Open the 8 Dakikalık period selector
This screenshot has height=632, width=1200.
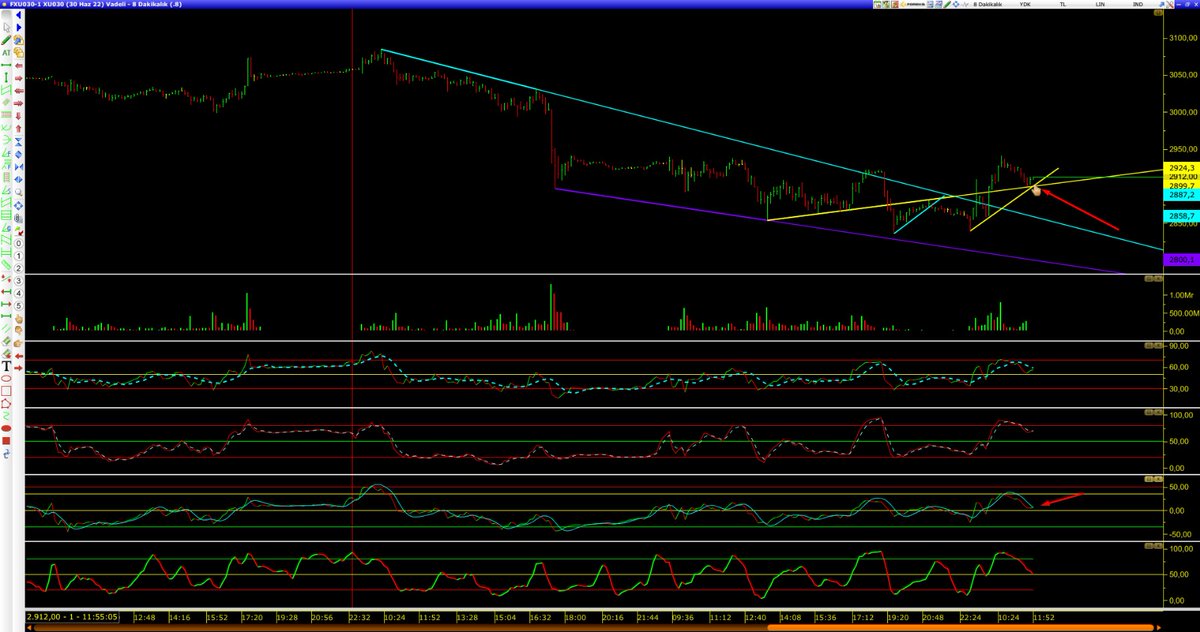988,5
